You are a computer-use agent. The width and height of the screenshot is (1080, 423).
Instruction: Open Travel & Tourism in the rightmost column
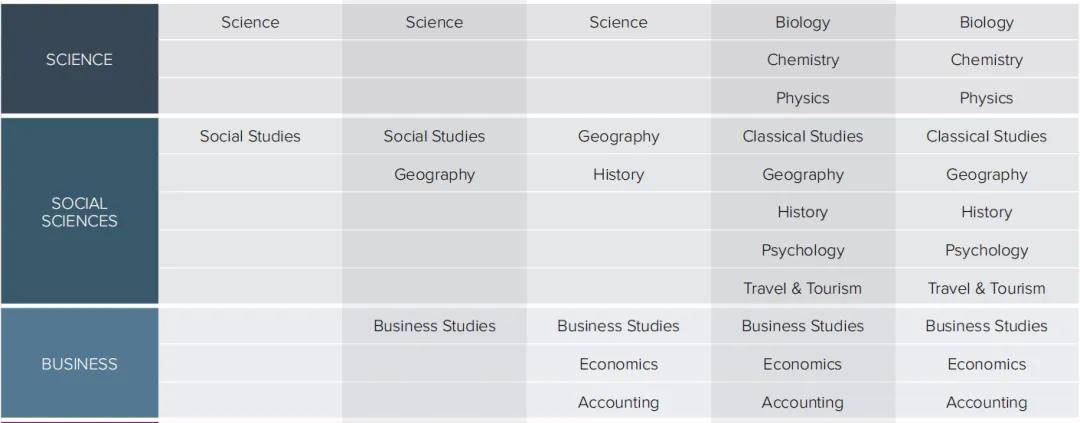pos(986,288)
